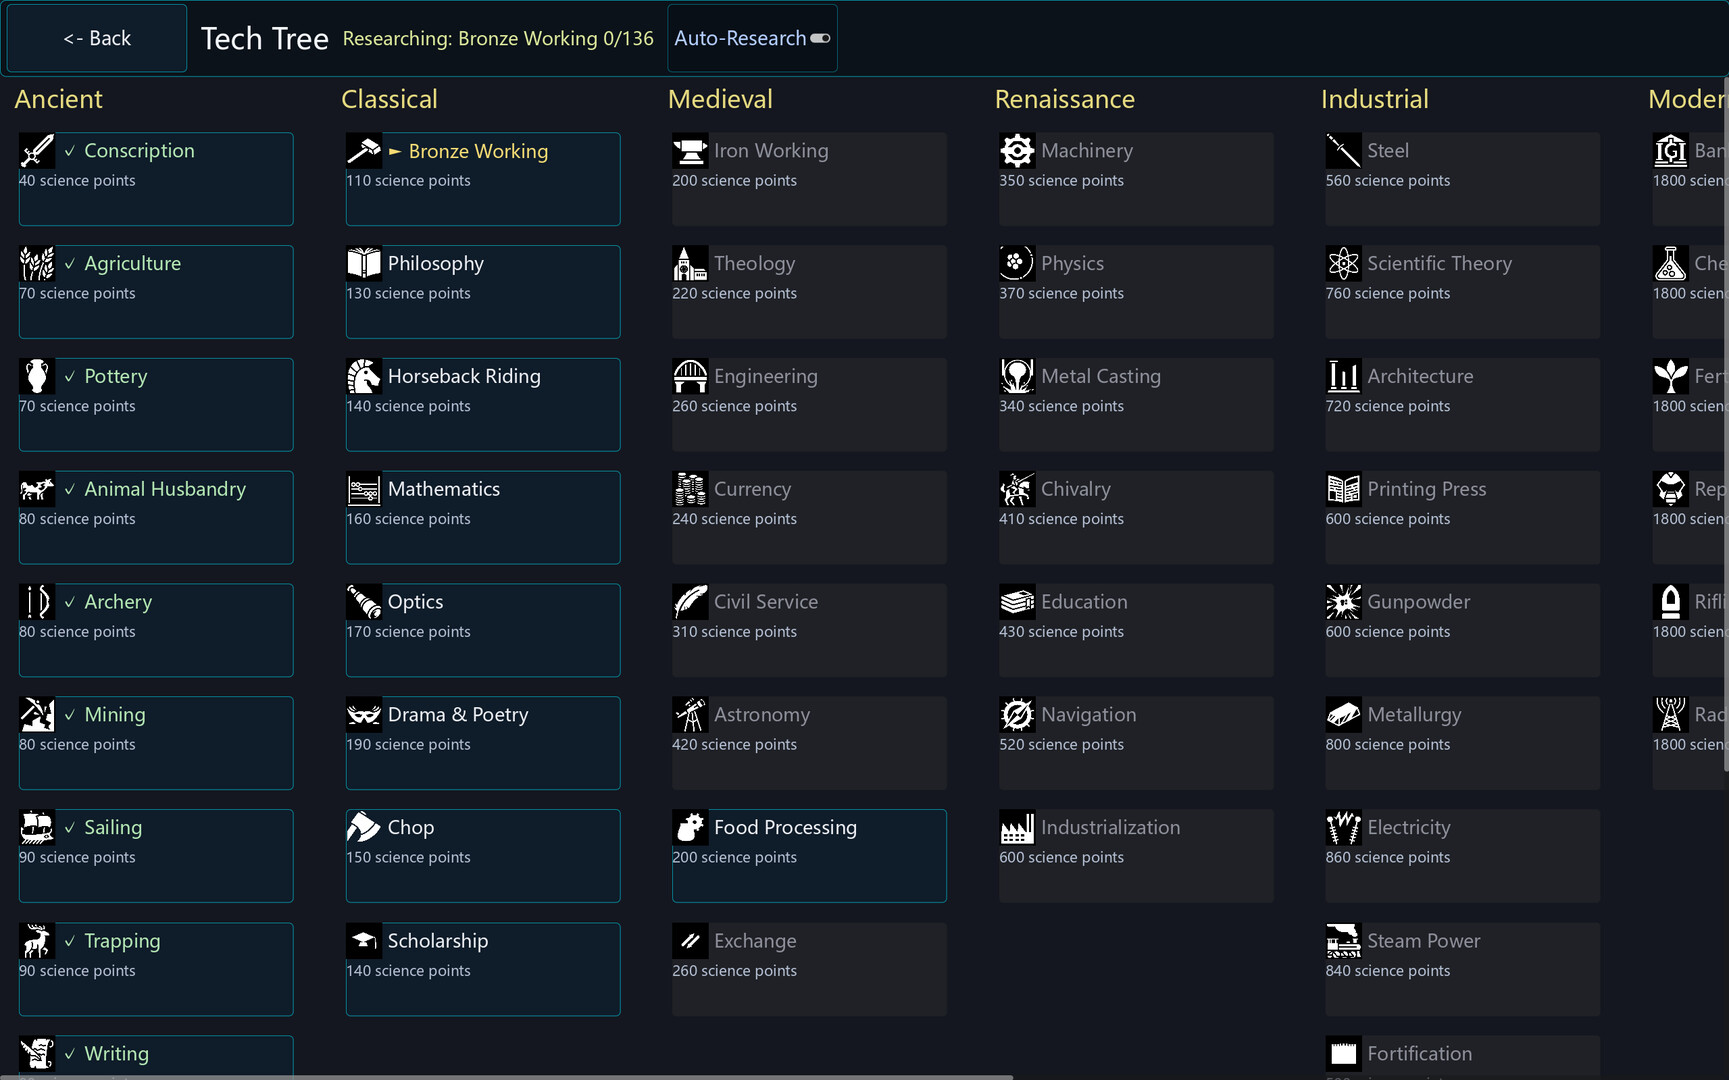
Task: Pick the Education technology card
Action: tap(1136, 630)
